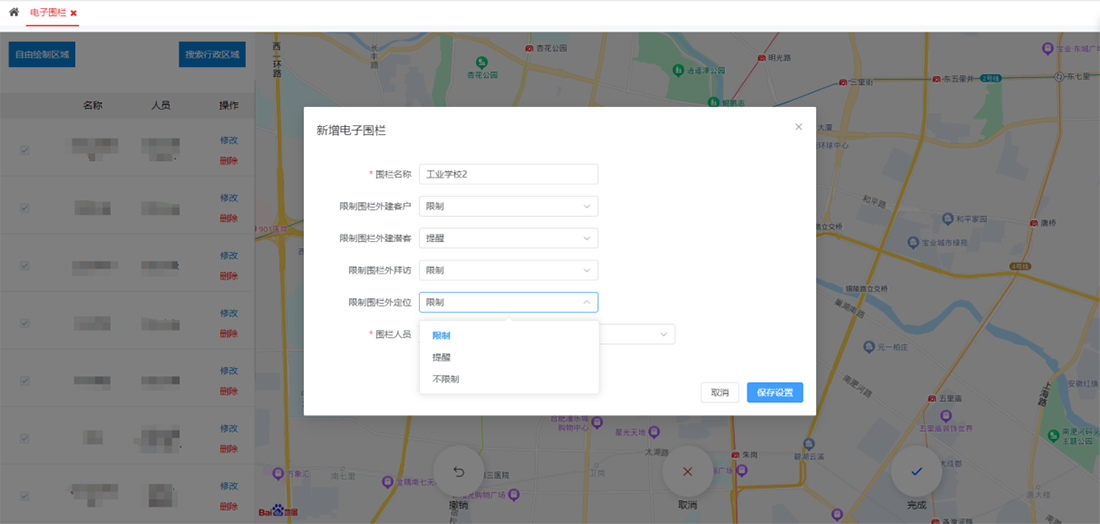The height and width of the screenshot is (524, 1100).
Task: Click the checkmark 完成 circle icon on map
Action: (x=916, y=471)
